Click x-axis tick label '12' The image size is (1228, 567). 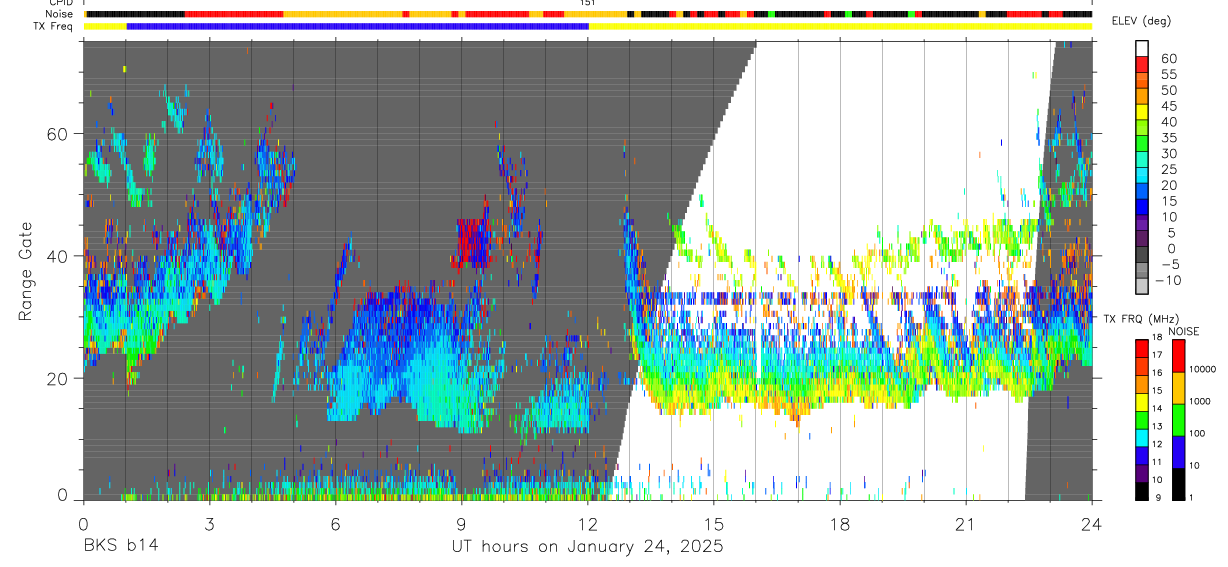click(x=588, y=524)
